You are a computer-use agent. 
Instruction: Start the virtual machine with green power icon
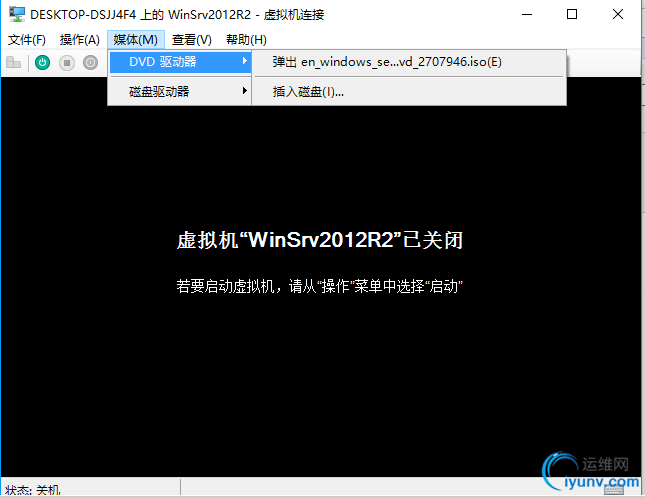click(x=42, y=63)
